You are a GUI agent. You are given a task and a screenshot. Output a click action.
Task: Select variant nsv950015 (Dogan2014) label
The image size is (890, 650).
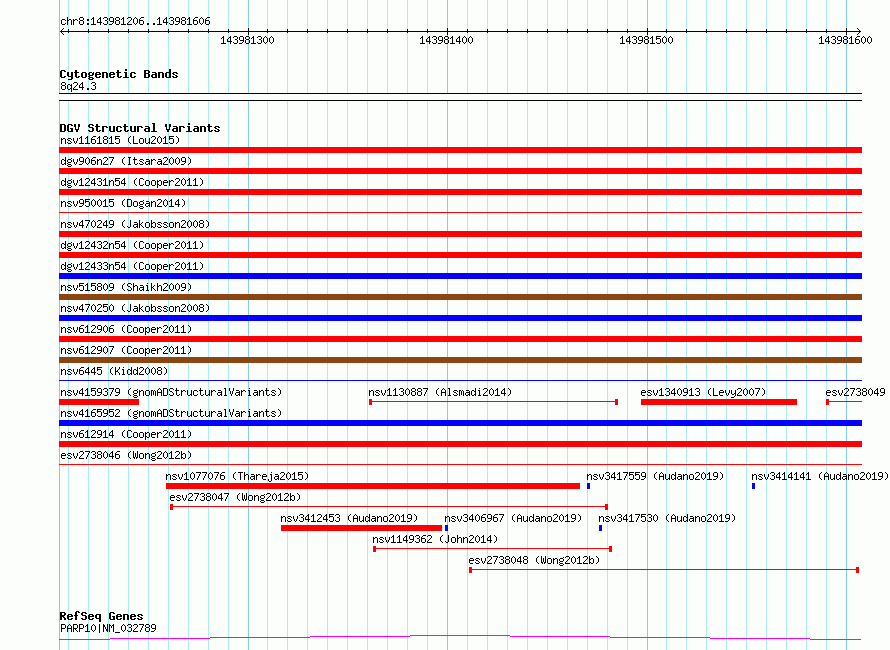point(123,203)
